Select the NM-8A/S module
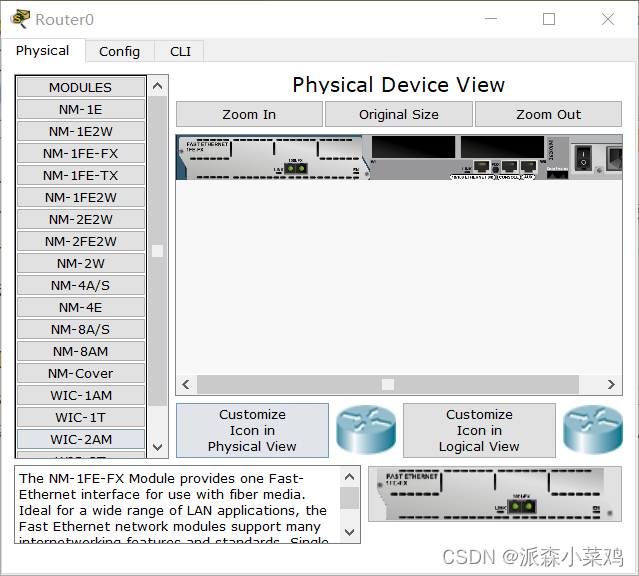The width and height of the screenshot is (639, 576). point(81,329)
